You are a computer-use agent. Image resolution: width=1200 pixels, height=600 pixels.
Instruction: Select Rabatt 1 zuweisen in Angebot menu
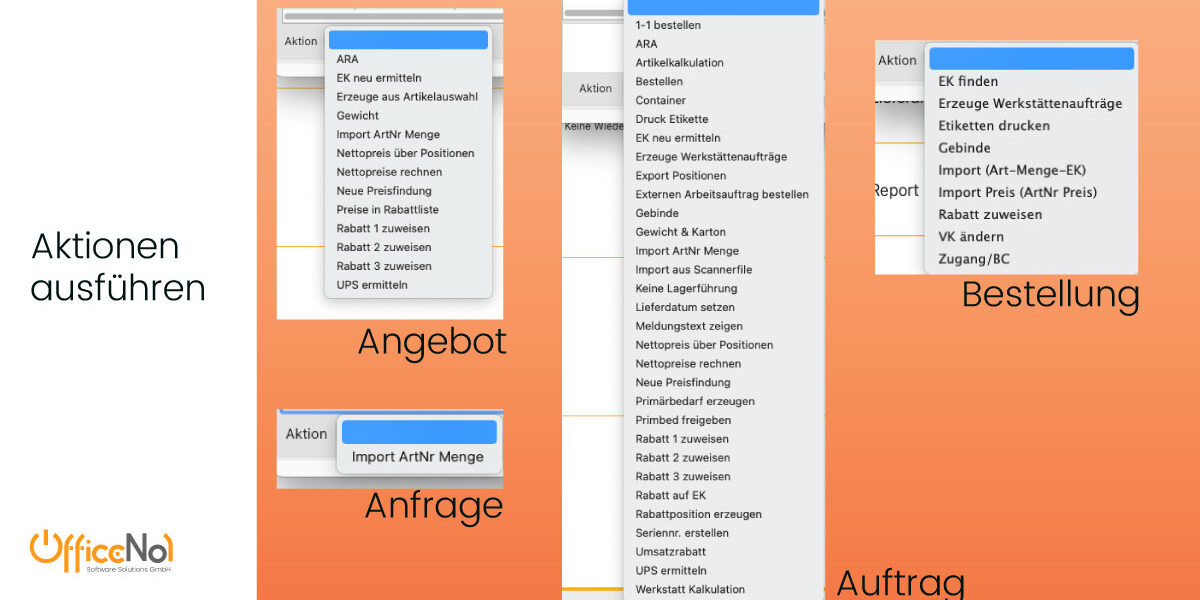[384, 229]
